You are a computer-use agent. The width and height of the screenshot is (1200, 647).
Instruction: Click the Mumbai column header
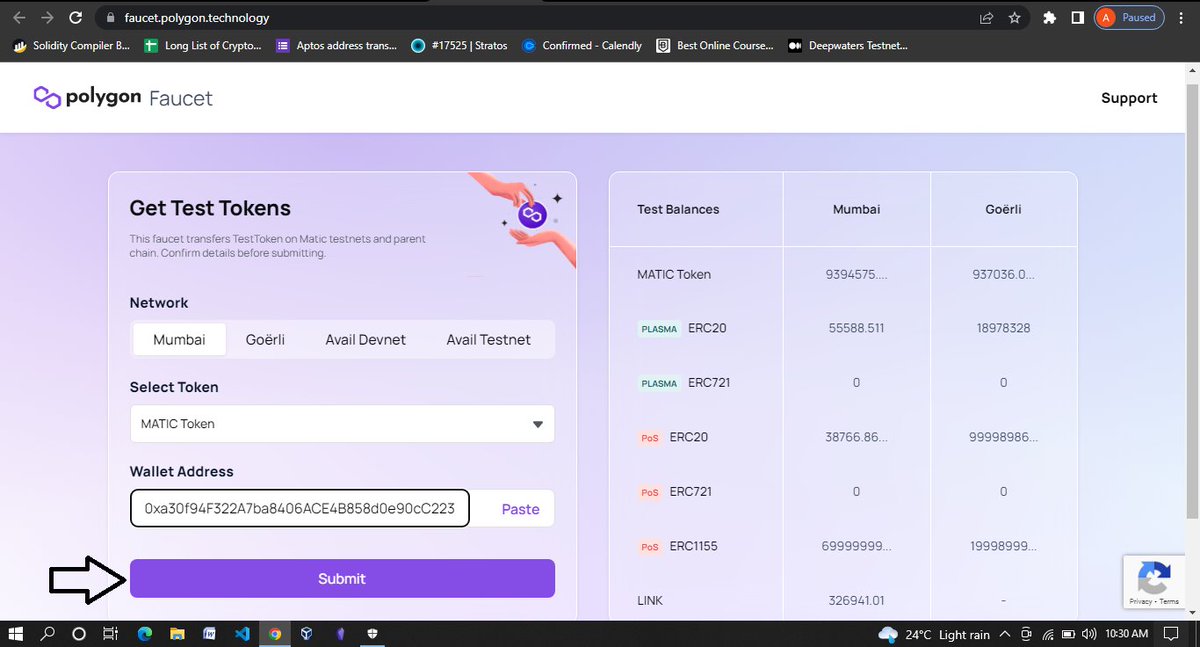(x=856, y=209)
